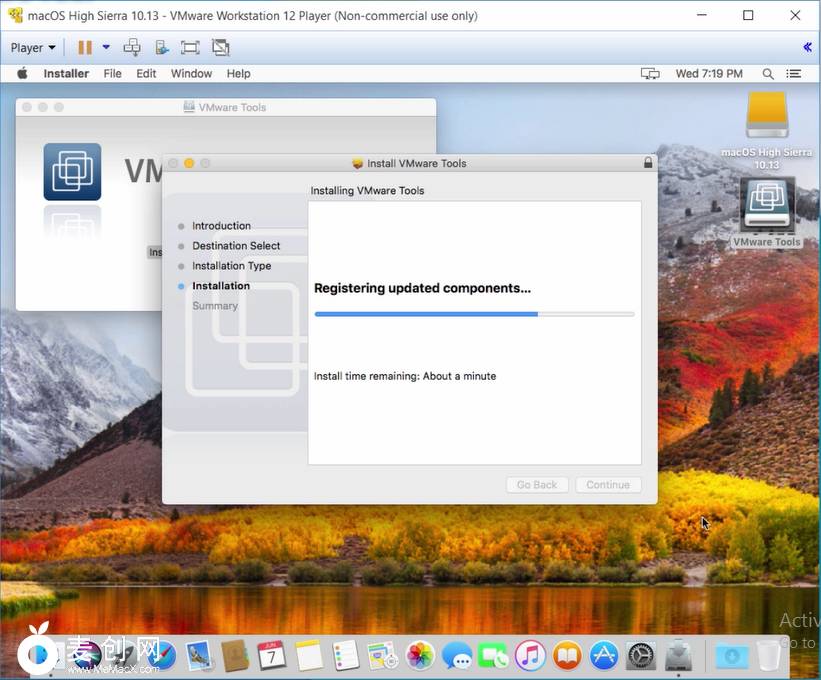Image resolution: width=821 pixels, height=680 pixels.
Task: Click the Continue button
Action: (607, 485)
